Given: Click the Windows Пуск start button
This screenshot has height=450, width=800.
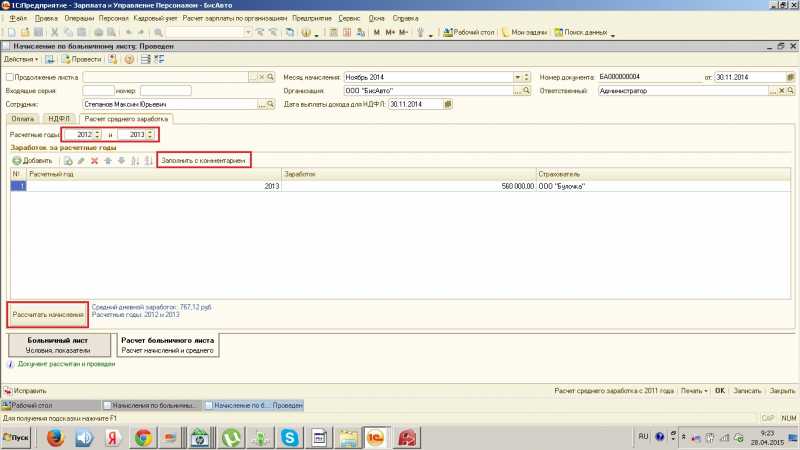Looking at the screenshot, I should (x=16, y=438).
